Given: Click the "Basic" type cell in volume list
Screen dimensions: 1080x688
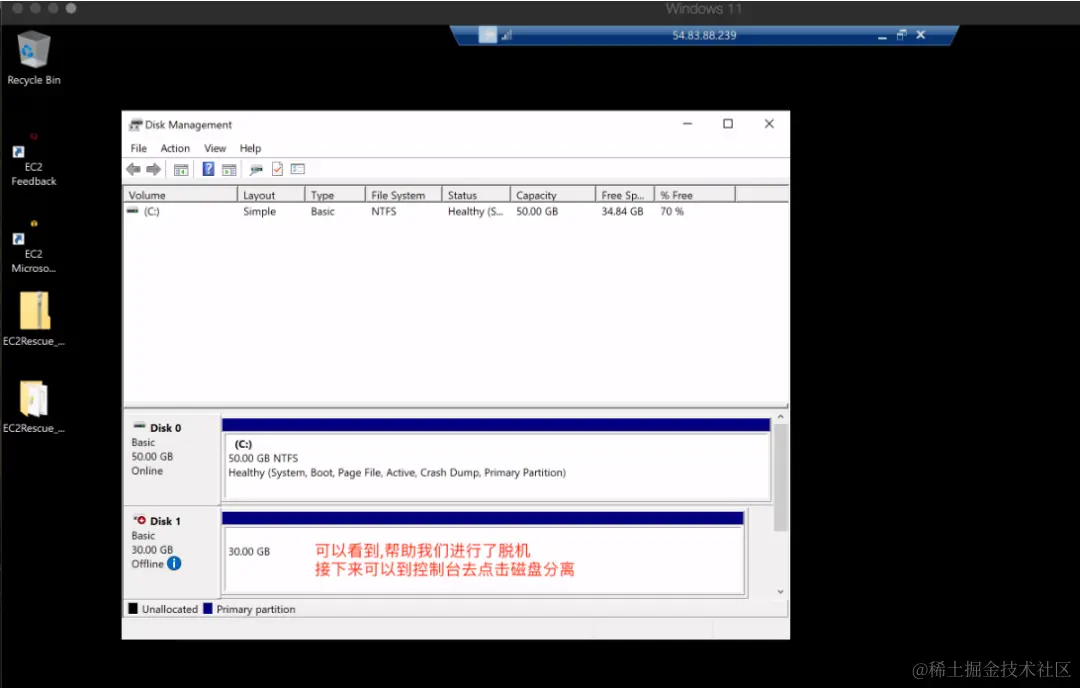Looking at the screenshot, I should (322, 211).
